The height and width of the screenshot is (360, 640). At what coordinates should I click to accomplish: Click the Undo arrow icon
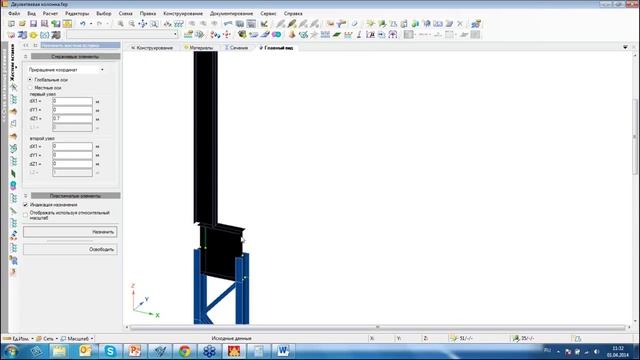(83, 24)
